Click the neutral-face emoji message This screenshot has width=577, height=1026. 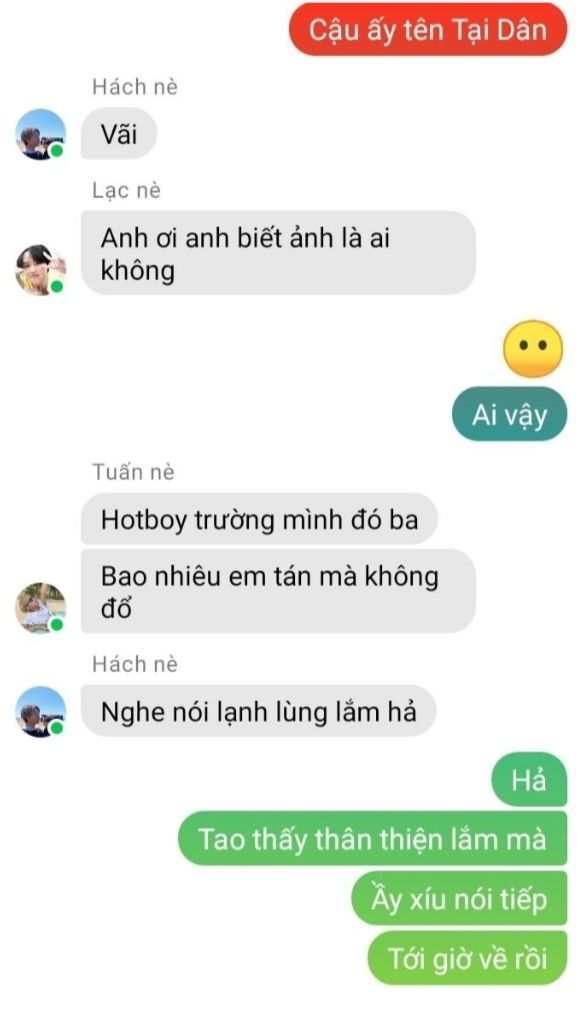pos(533,349)
